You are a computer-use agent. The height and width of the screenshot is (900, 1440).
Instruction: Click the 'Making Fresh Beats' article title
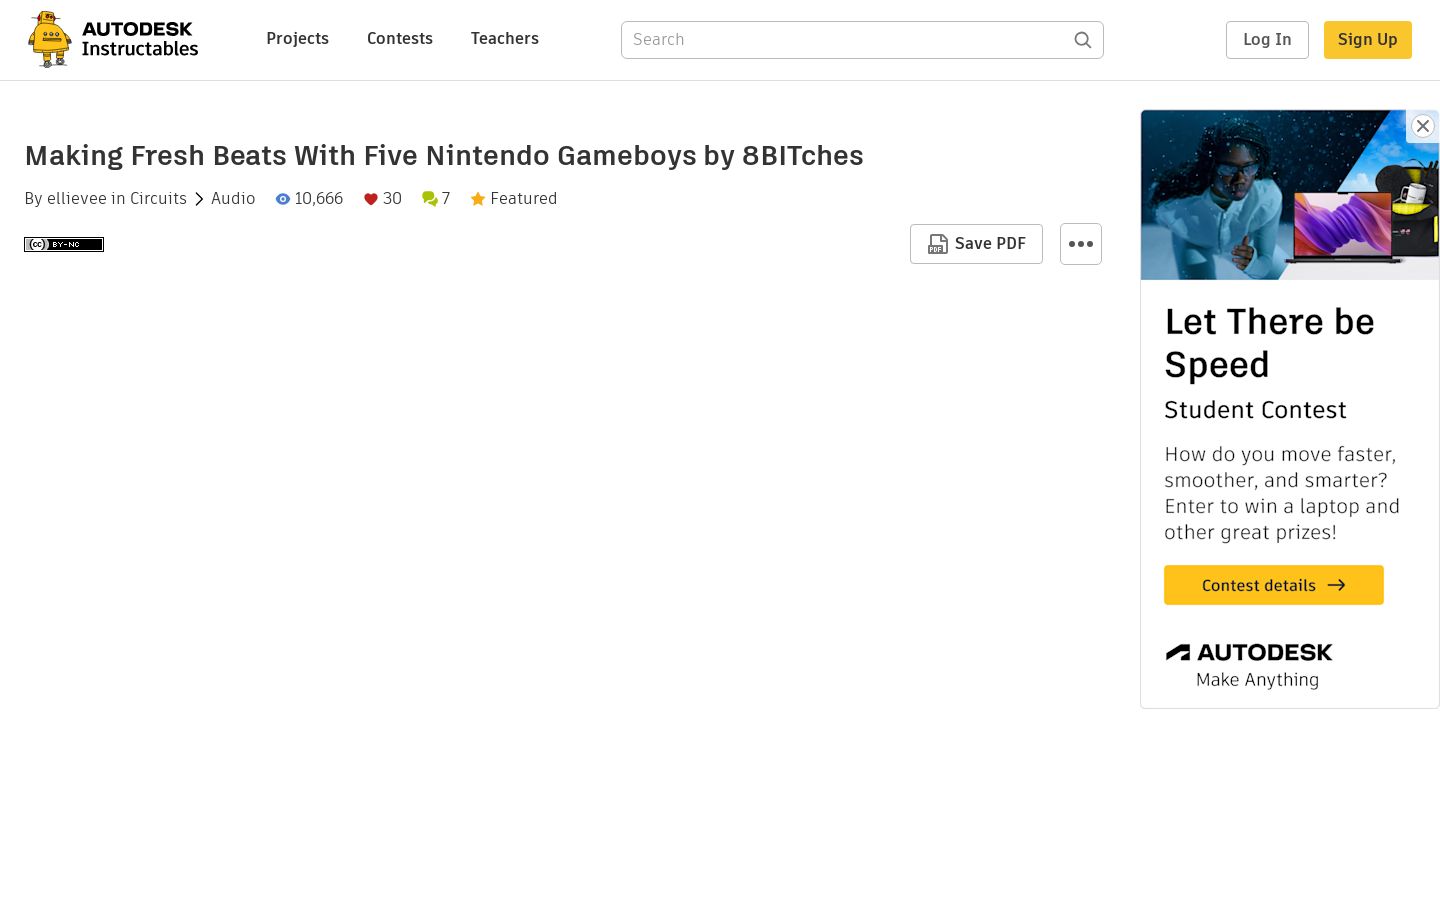[444, 156]
